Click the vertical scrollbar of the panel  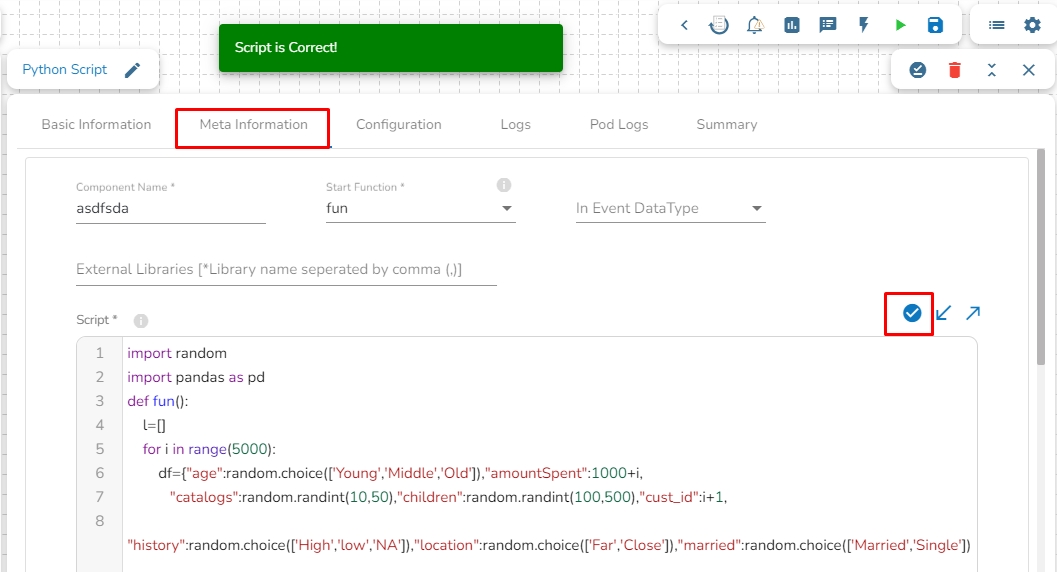click(1041, 260)
